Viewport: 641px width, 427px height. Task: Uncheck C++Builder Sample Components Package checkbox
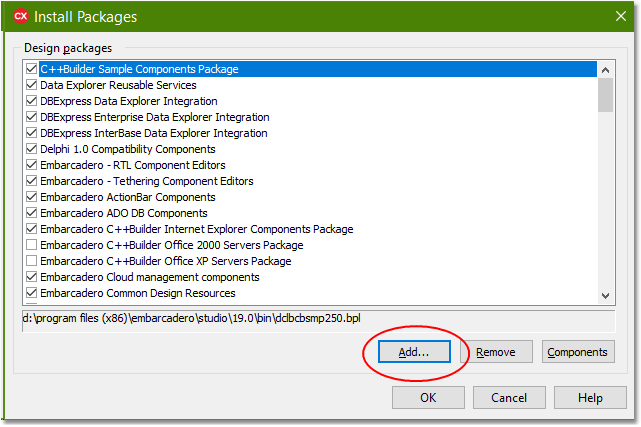pyautogui.click(x=31, y=70)
